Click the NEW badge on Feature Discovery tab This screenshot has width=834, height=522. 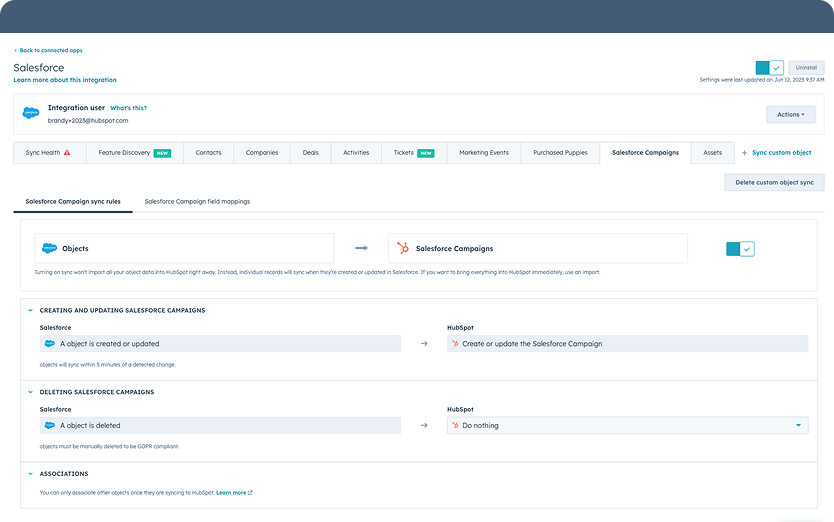pyautogui.click(x=162, y=153)
